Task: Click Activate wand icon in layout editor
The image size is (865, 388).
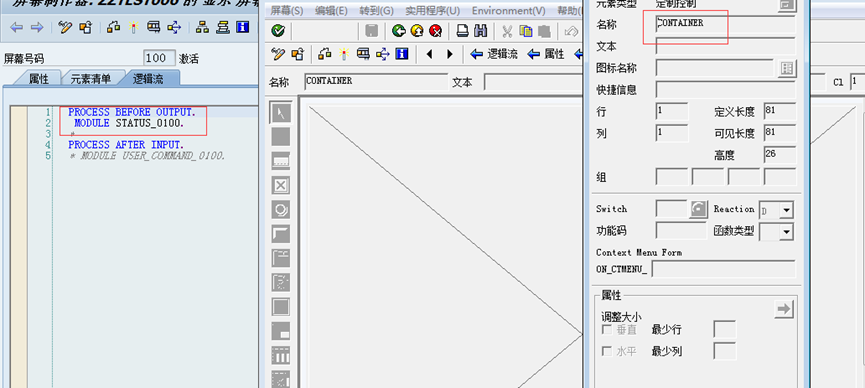Action: coord(344,54)
